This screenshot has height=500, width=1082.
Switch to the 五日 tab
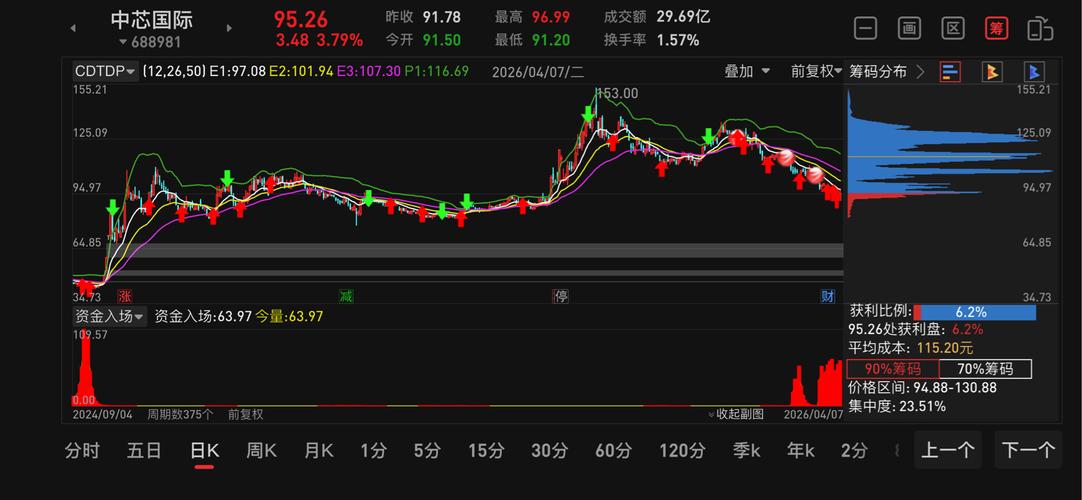[144, 451]
